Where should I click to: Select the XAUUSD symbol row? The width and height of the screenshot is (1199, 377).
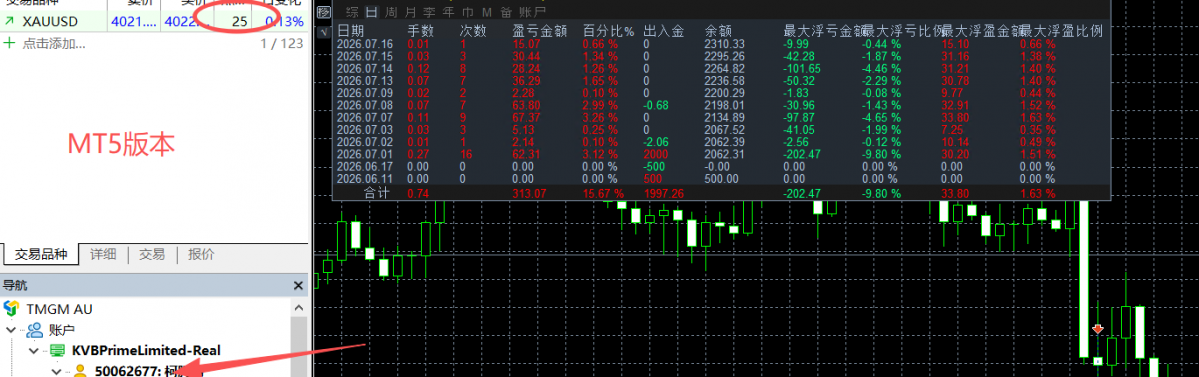pyautogui.click(x=154, y=21)
